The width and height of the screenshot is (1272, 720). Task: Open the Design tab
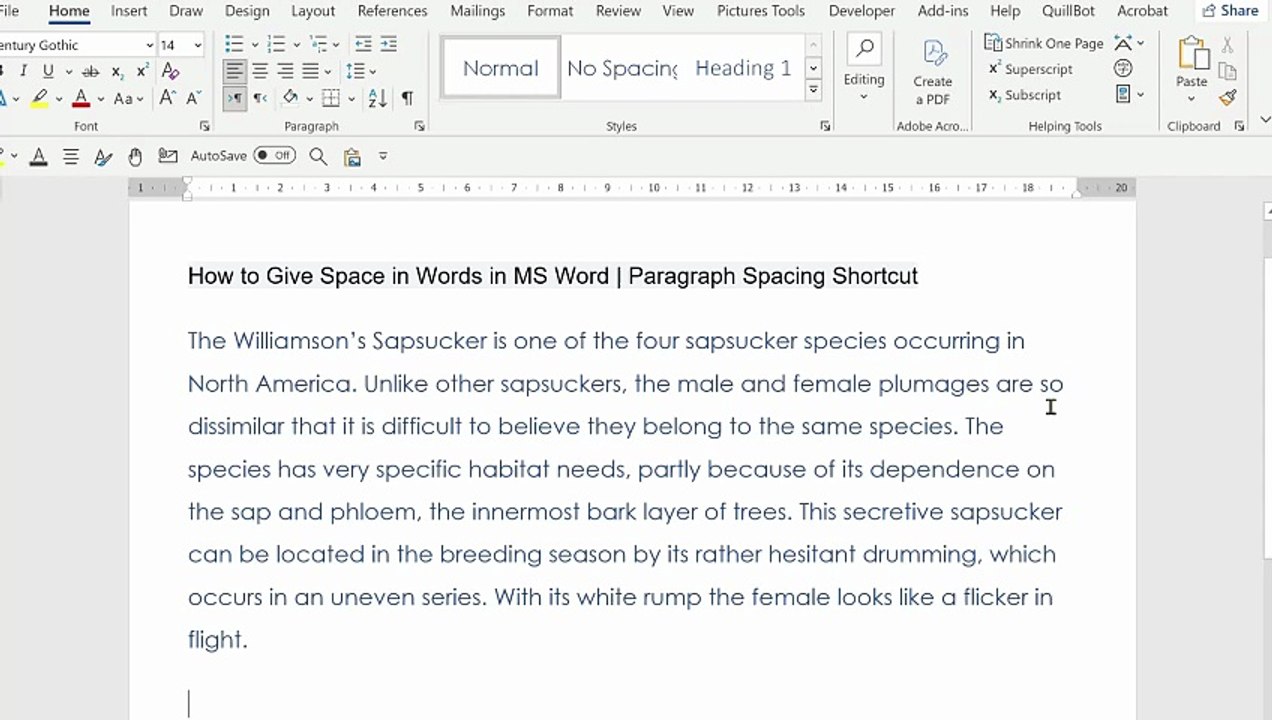click(247, 11)
